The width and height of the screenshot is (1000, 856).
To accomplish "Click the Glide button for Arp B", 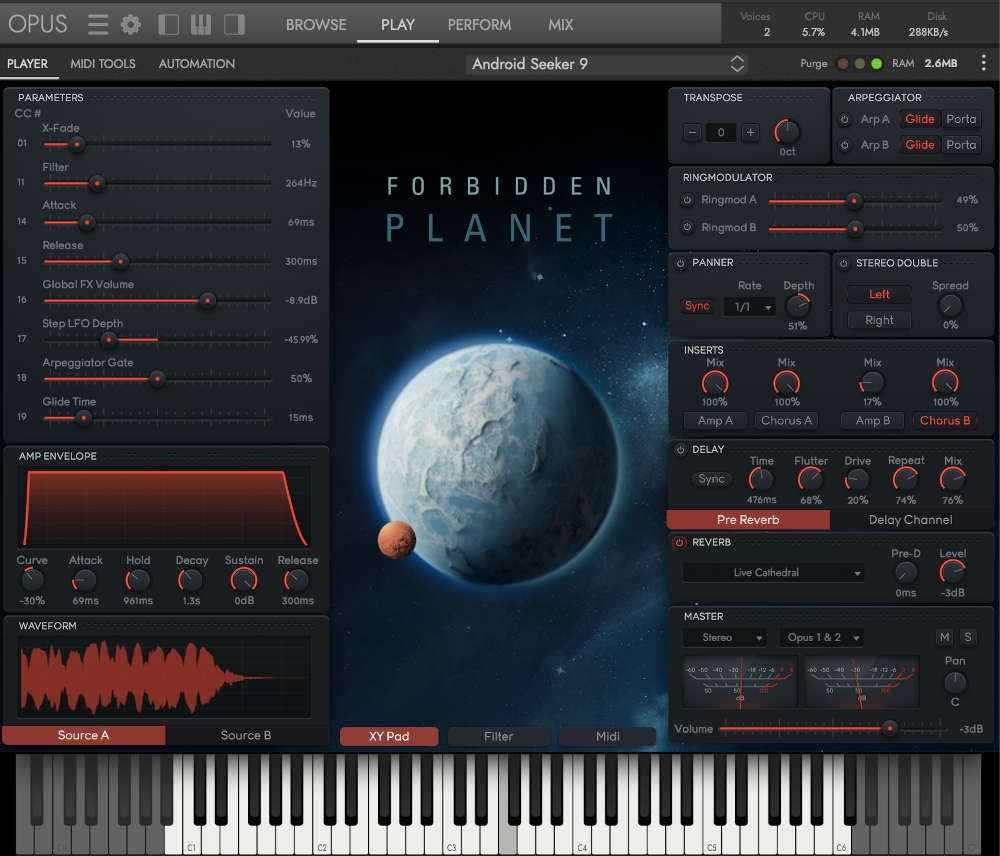I will click(920, 144).
